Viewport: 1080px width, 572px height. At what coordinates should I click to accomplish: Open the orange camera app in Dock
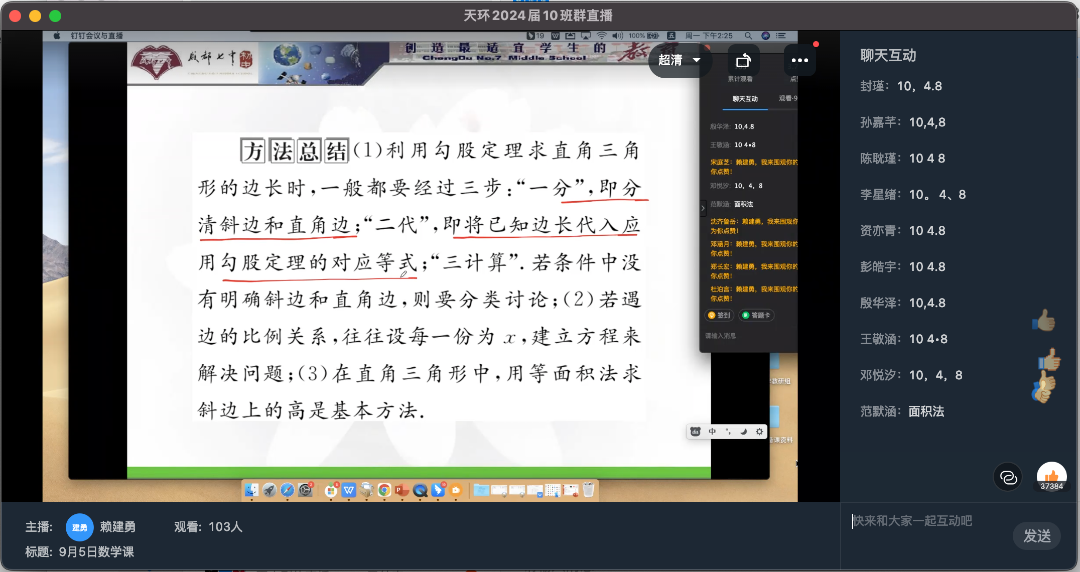[x=455, y=490]
